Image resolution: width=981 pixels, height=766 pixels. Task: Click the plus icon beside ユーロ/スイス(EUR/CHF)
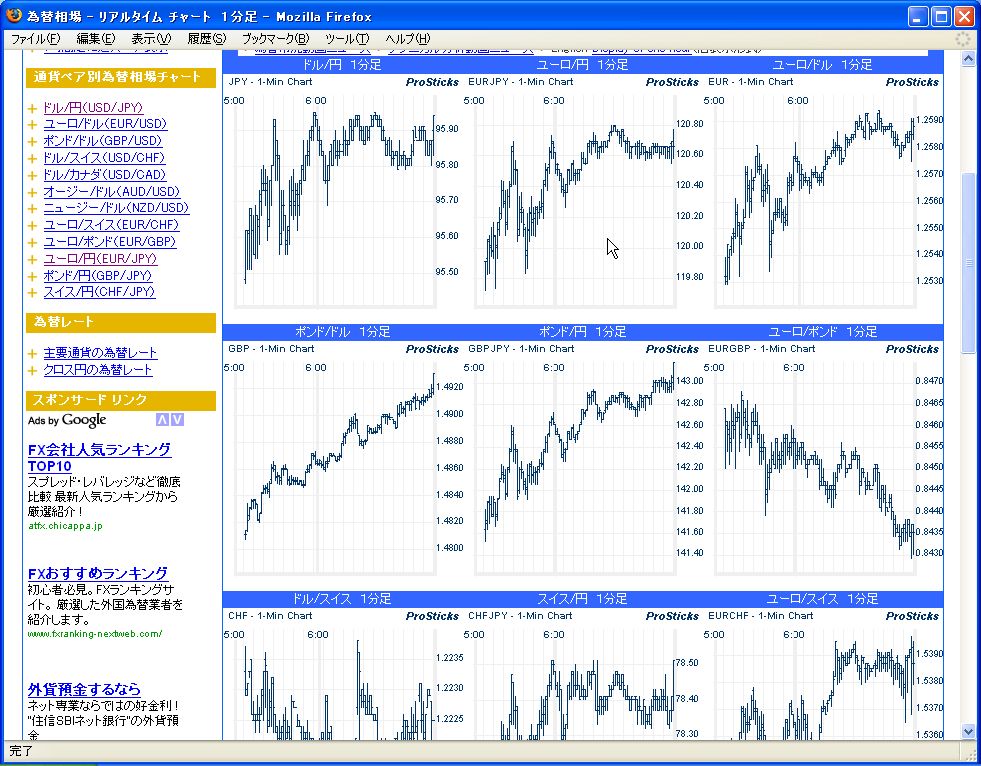coord(33,226)
